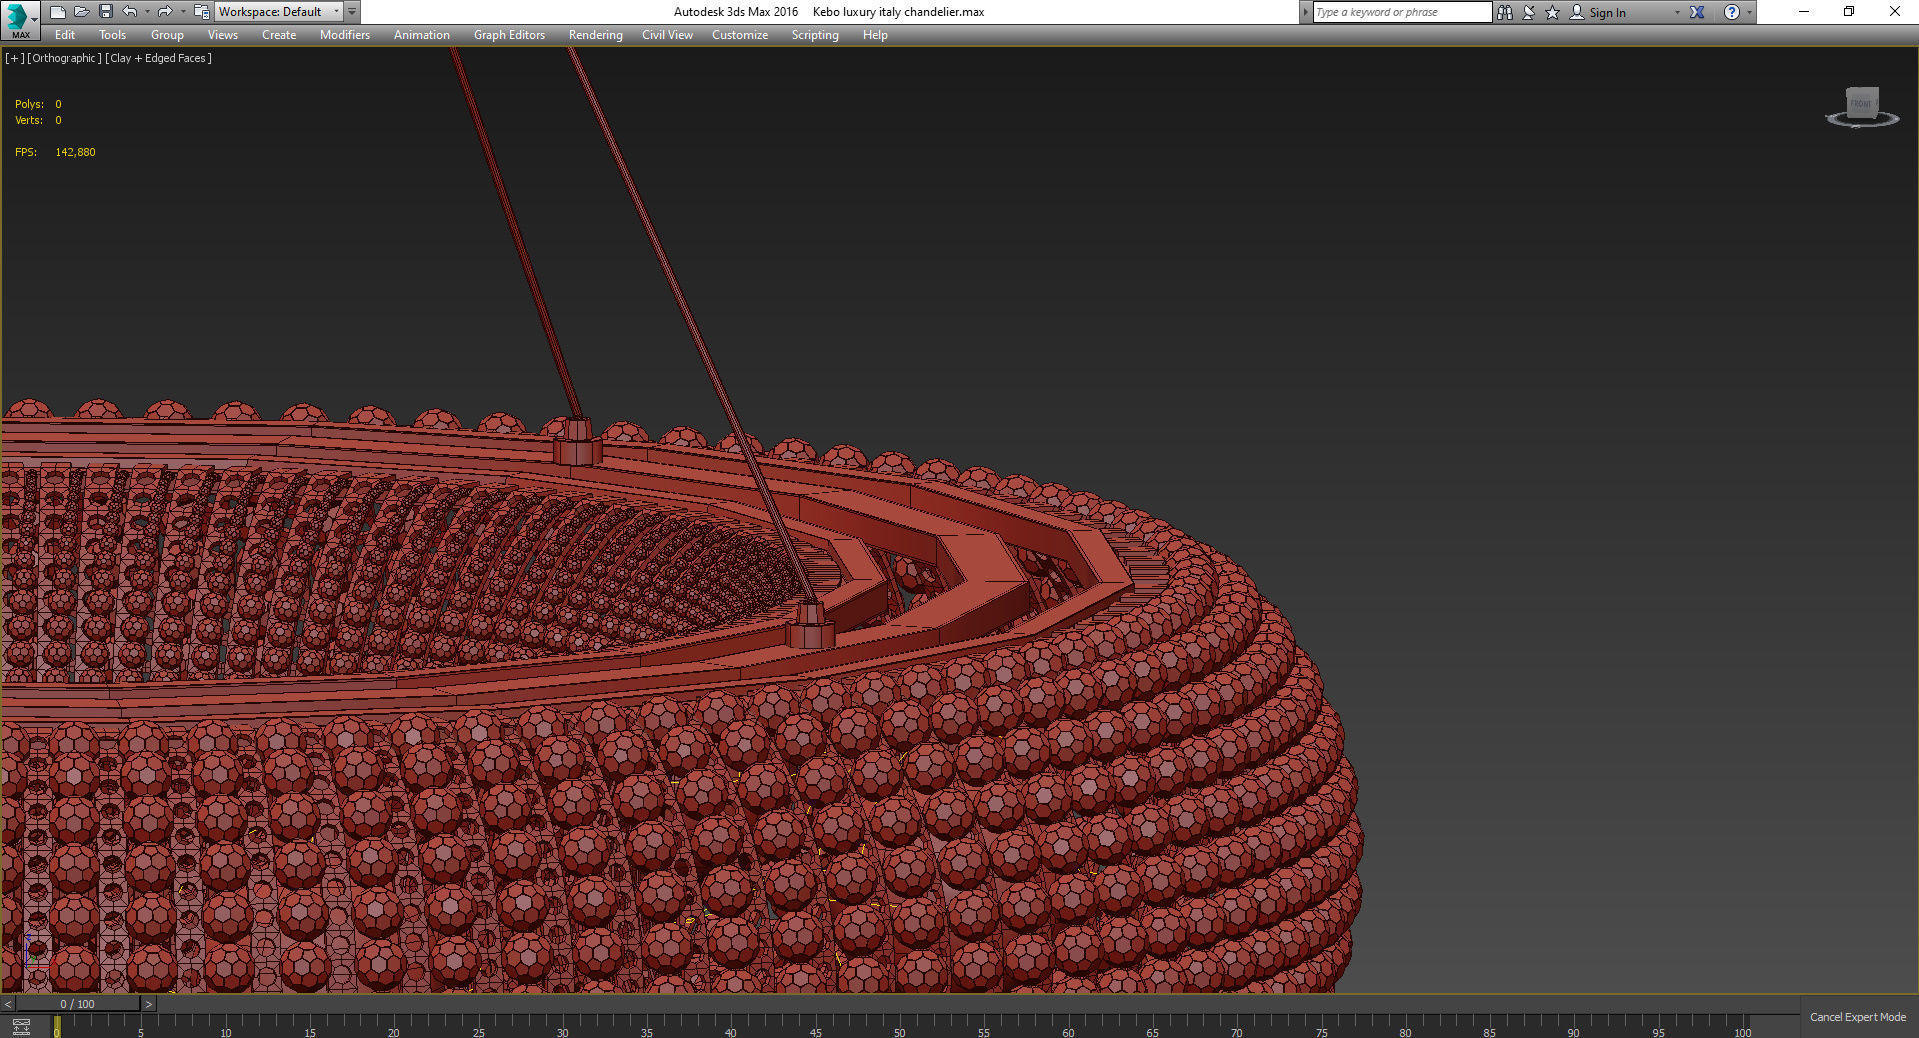Viewport: 1919px width, 1038px height.
Task: Click the 0 / 100 time slider handle
Action: [78, 1004]
